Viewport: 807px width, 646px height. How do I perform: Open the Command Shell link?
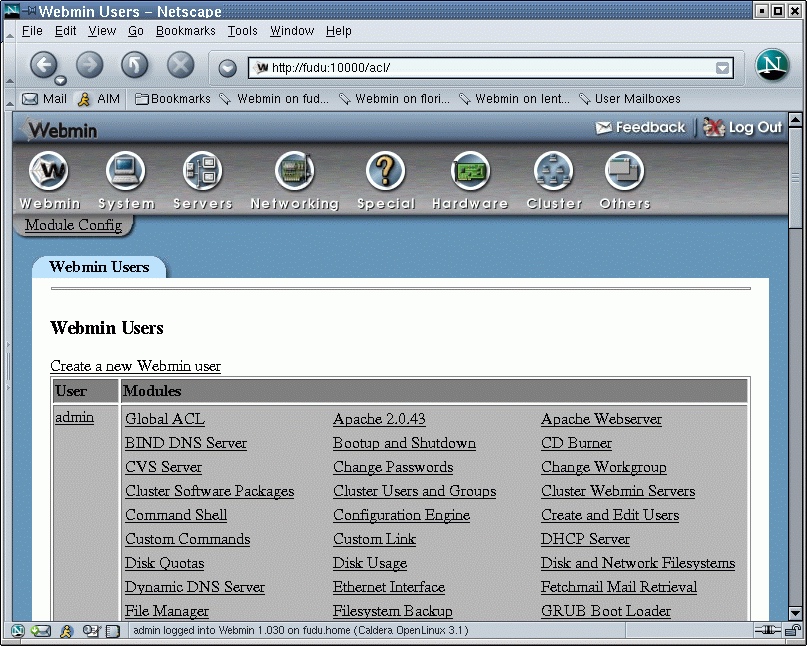tap(176, 515)
